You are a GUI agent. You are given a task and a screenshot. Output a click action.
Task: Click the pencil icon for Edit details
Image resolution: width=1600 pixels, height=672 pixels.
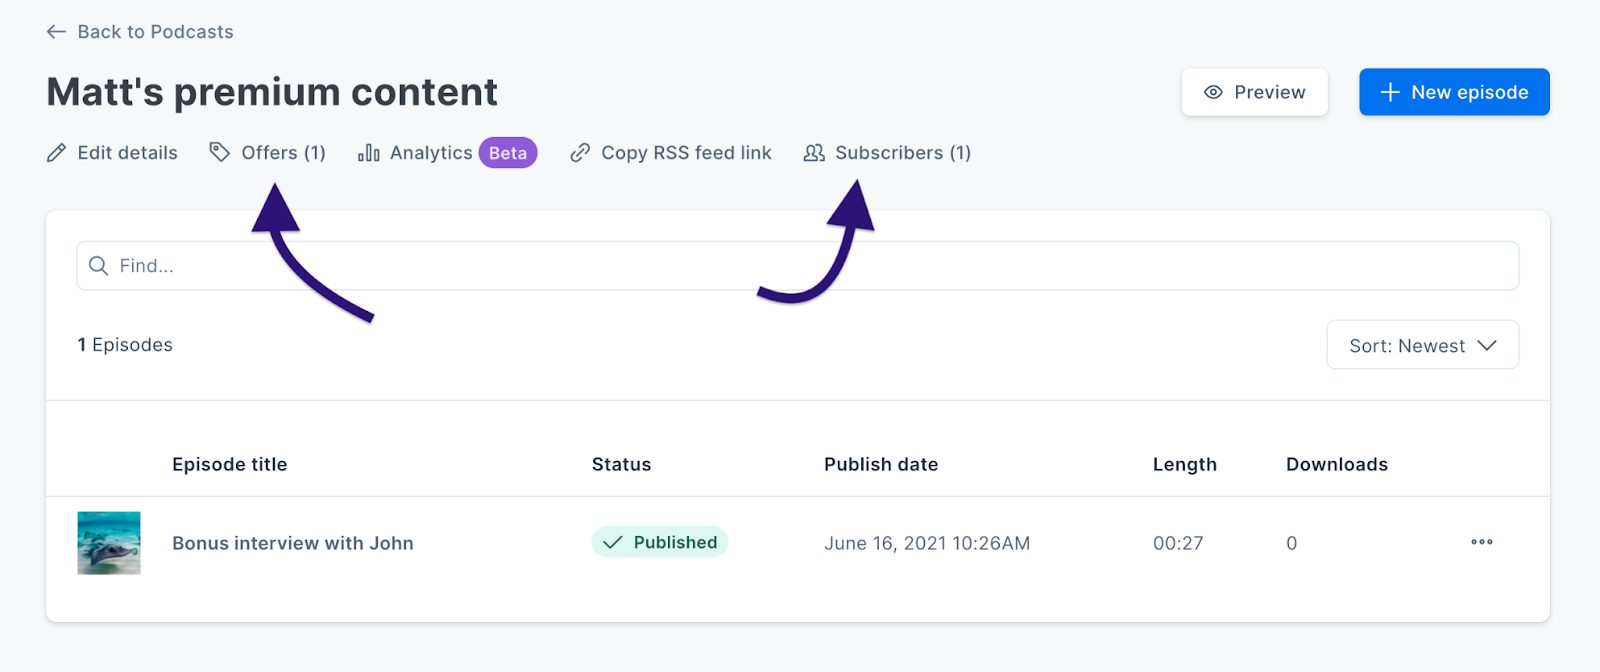click(x=57, y=153)
